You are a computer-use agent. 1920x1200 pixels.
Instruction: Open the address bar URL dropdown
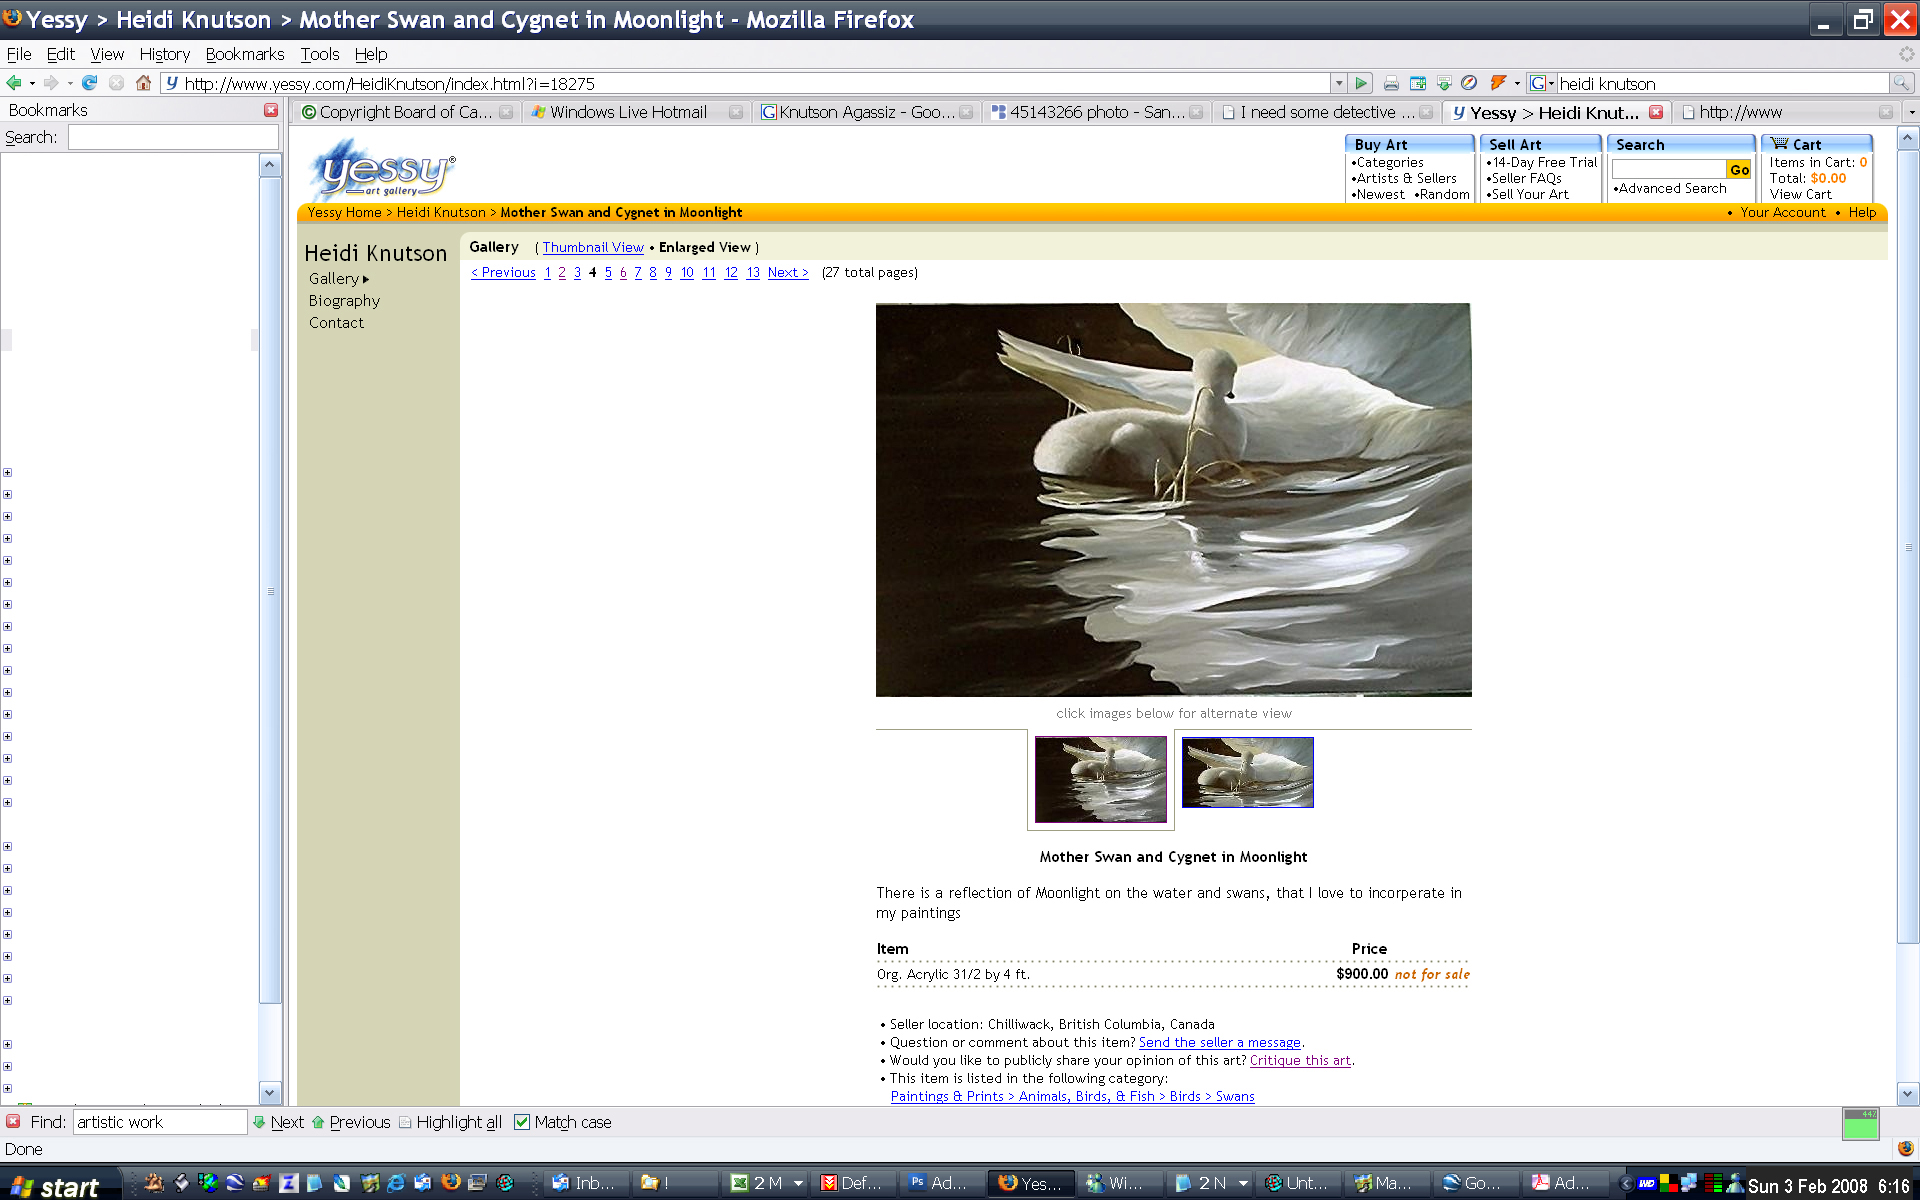[x=1338, y=84]
